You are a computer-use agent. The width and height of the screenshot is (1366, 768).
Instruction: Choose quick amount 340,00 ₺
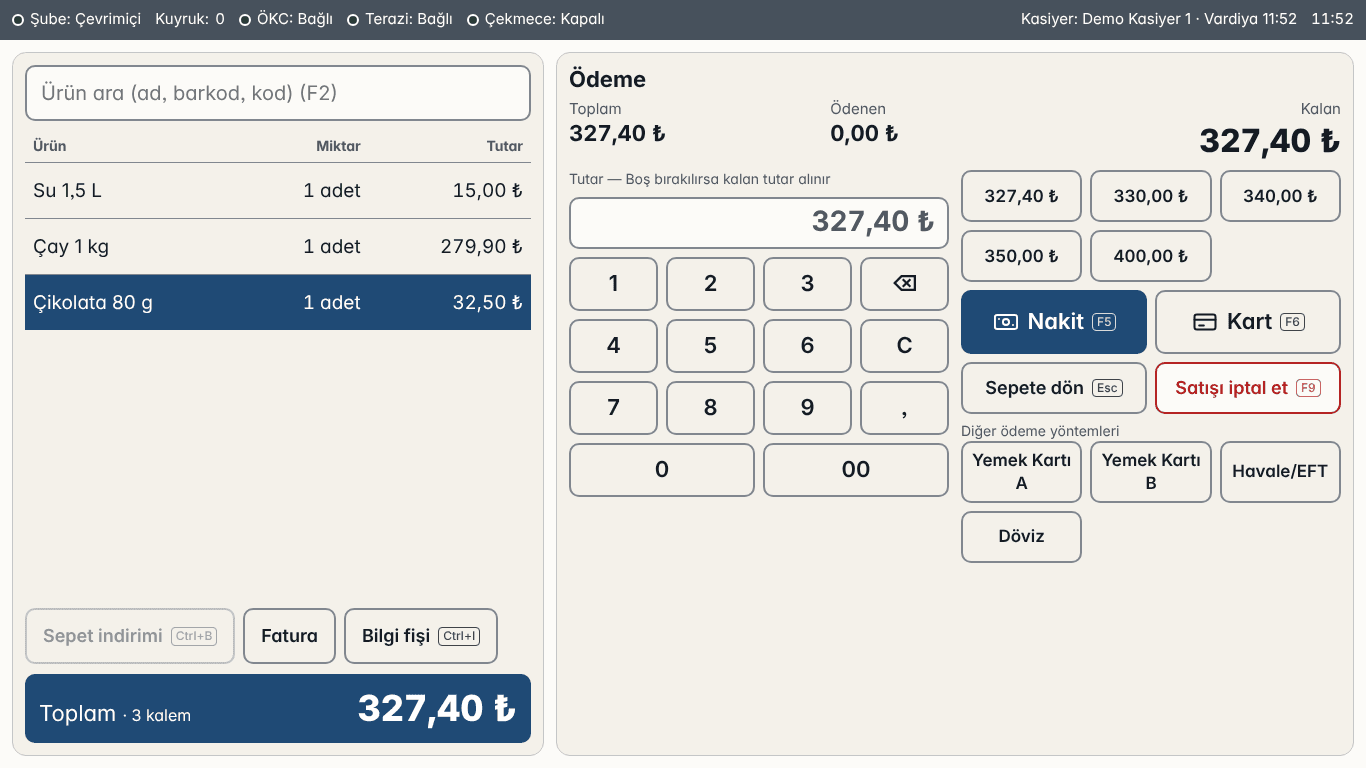pos(1280,196)
